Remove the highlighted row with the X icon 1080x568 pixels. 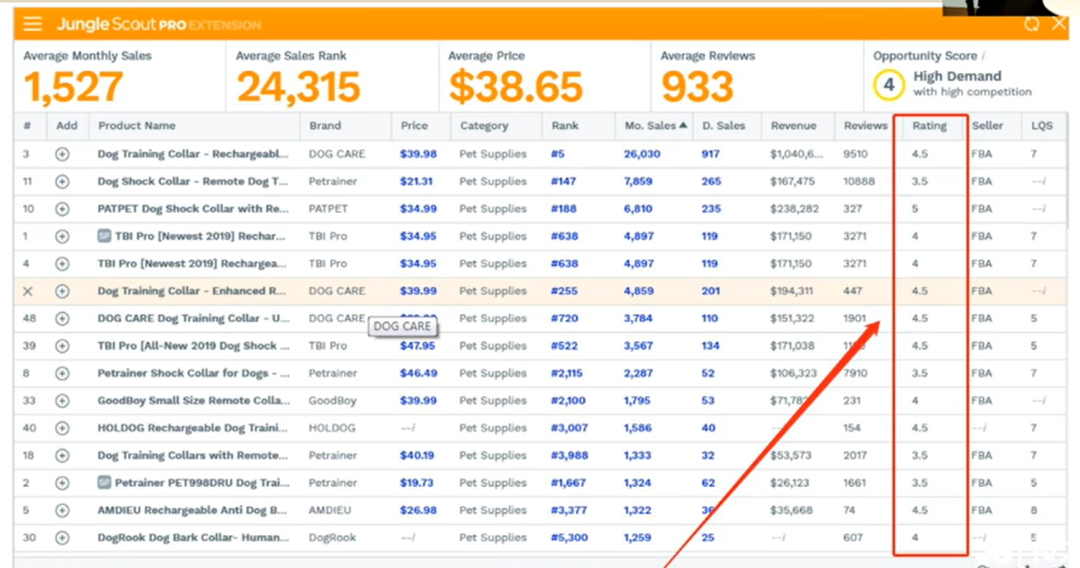click(28, 291)
